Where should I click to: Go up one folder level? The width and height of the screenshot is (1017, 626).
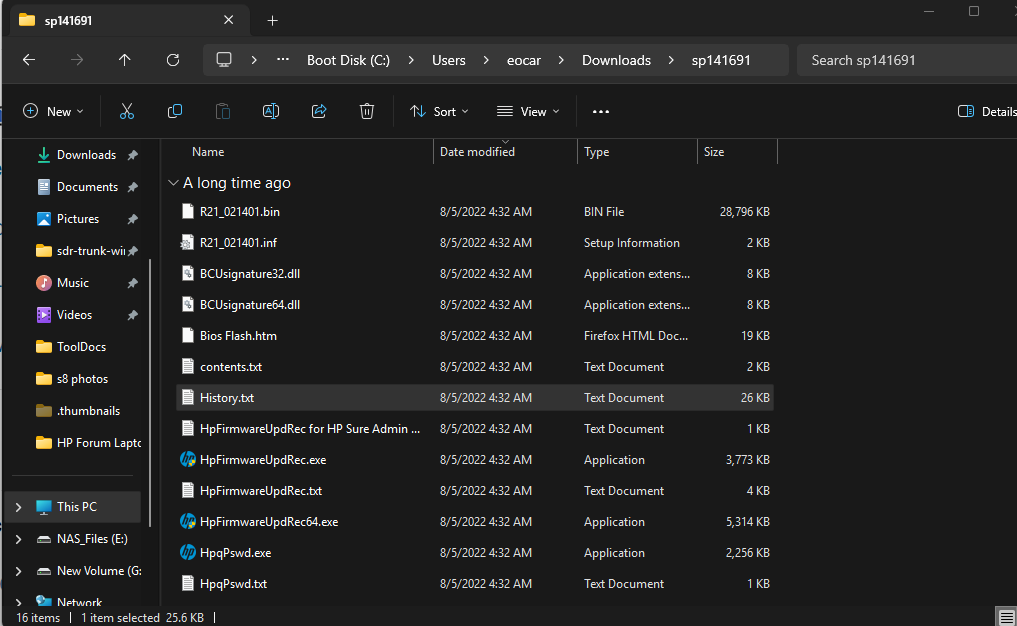pyautogui.click(x=124, y=60)
